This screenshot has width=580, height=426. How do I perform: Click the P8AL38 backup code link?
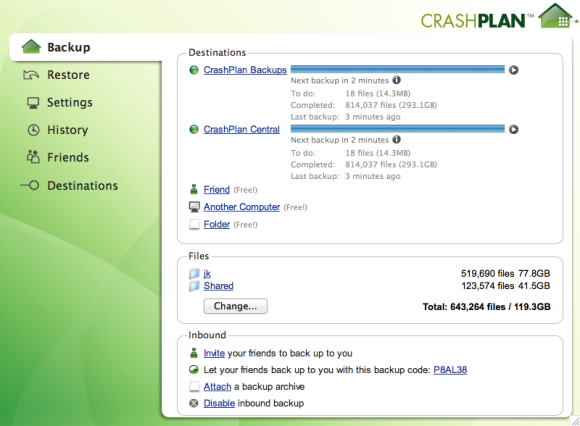(x=450, y=370)
